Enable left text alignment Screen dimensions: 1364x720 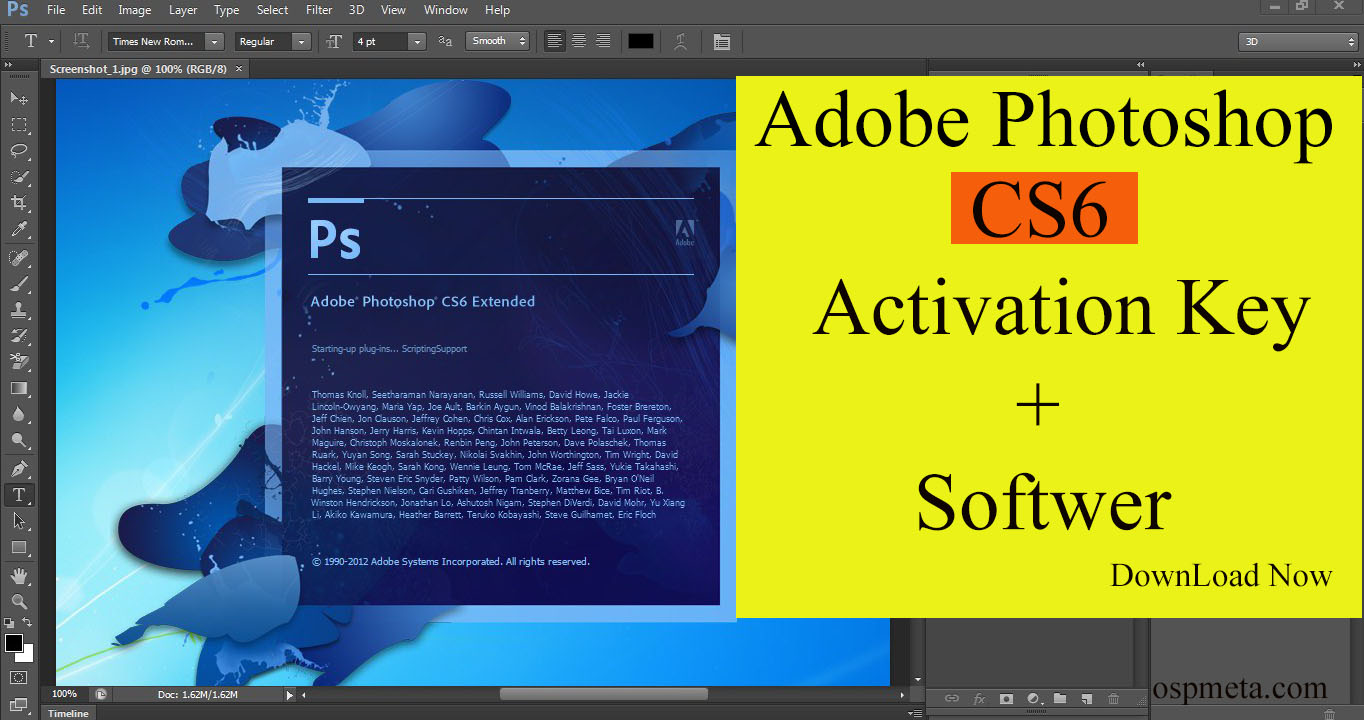554,41
